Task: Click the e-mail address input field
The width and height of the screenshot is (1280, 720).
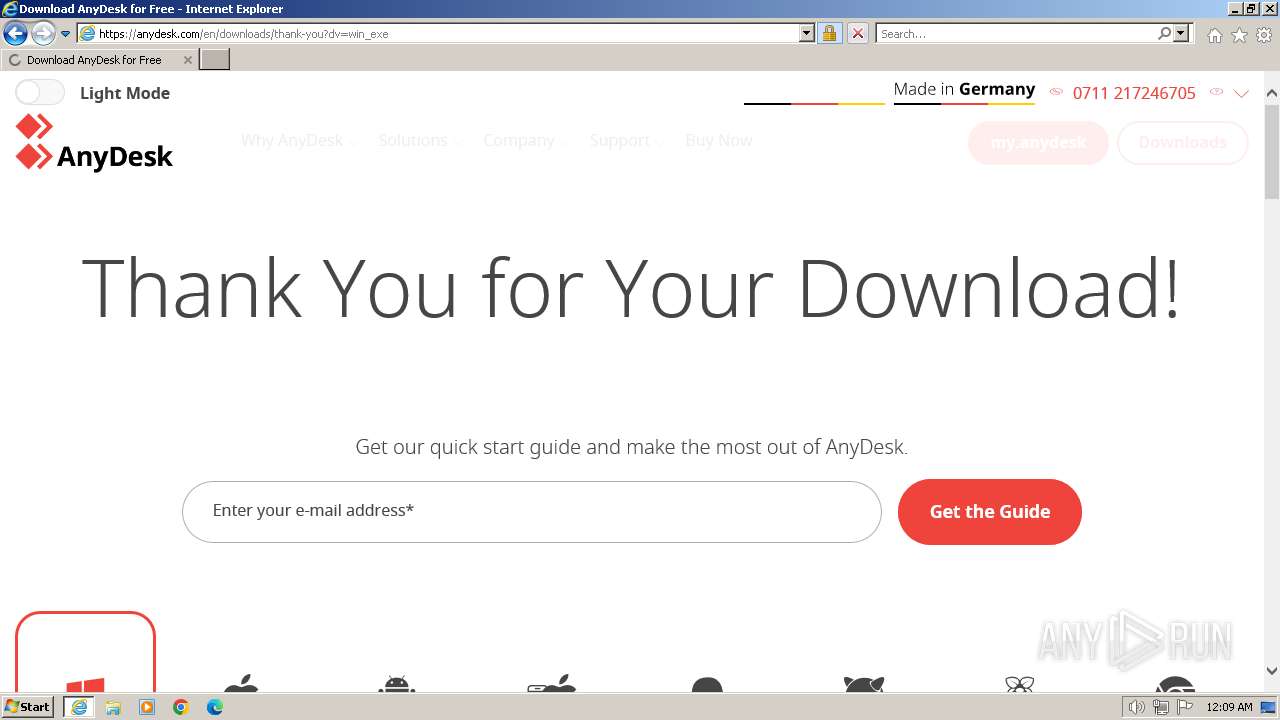Action: coord(532,512)
